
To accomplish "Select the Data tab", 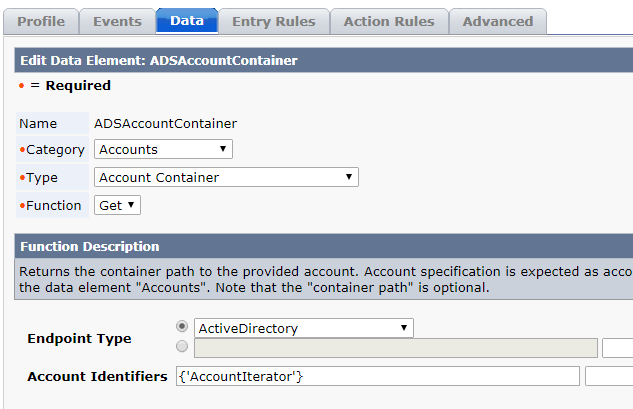I will (x=187, y=21).
